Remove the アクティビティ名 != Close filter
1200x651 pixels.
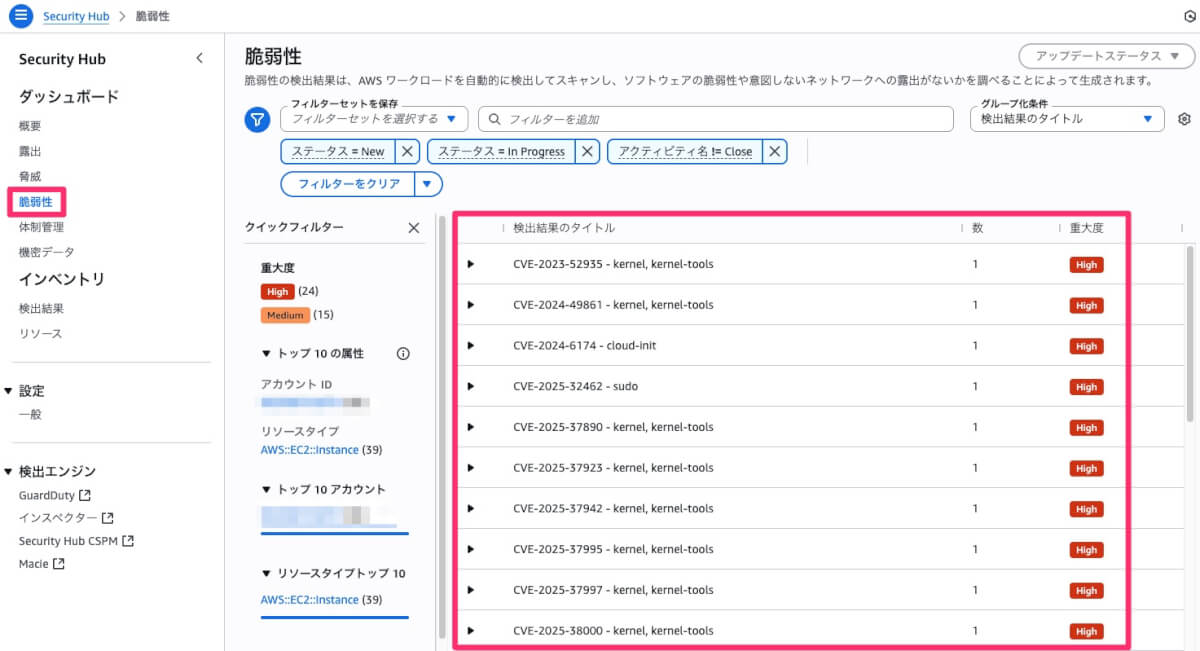click(x=774, y=152)
